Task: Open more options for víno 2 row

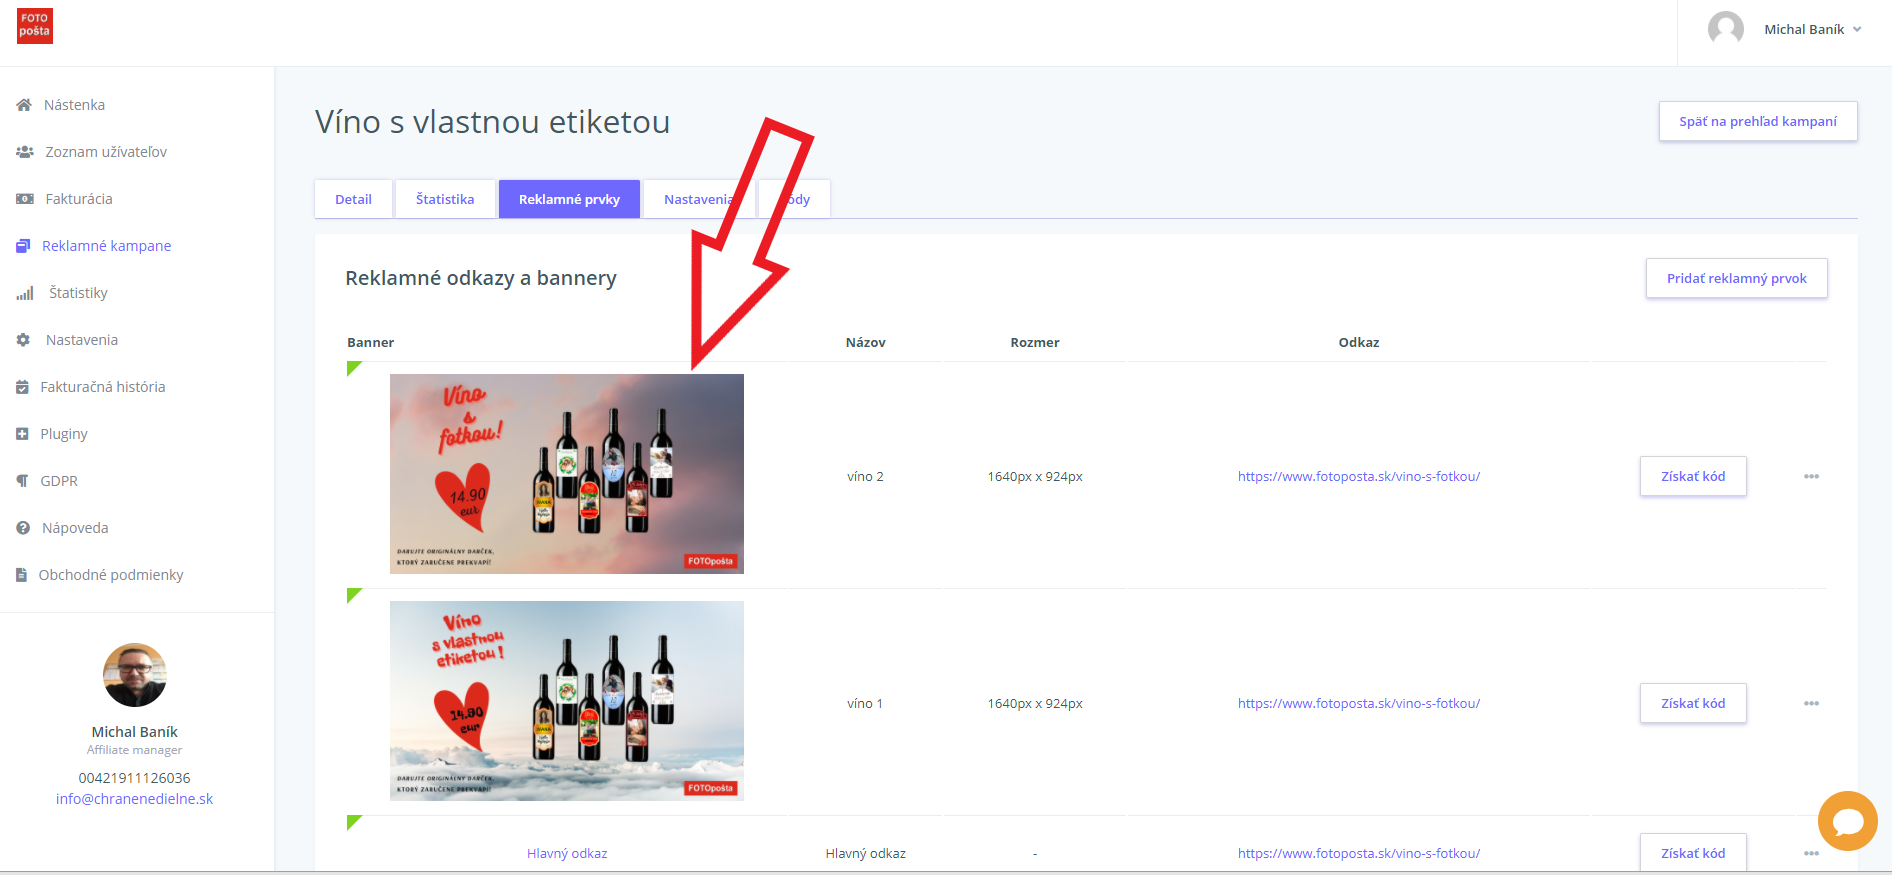Action: click(x=1811, y=476)
